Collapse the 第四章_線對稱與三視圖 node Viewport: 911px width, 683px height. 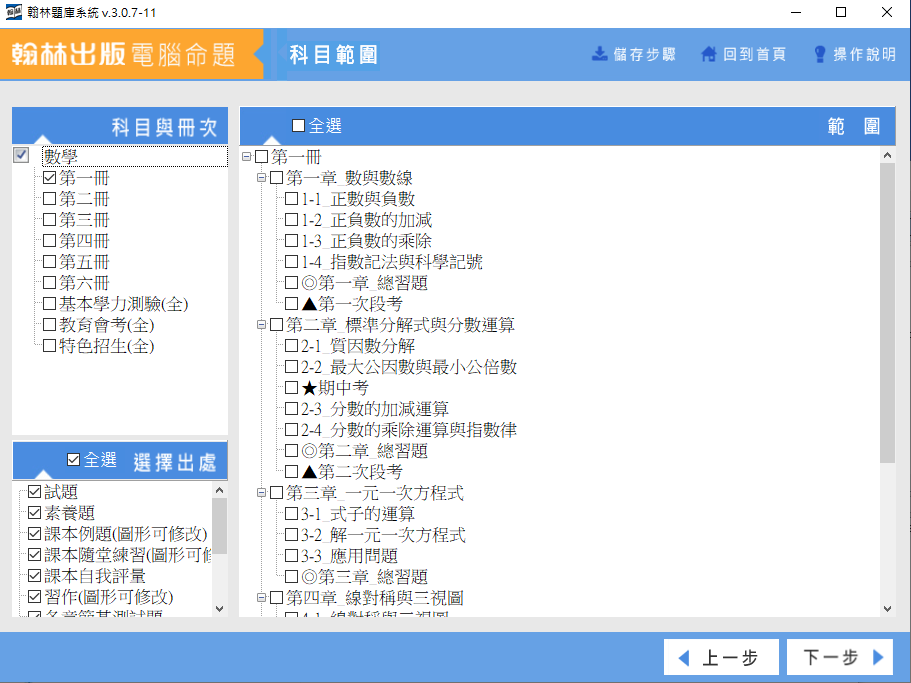click(261, 597)
